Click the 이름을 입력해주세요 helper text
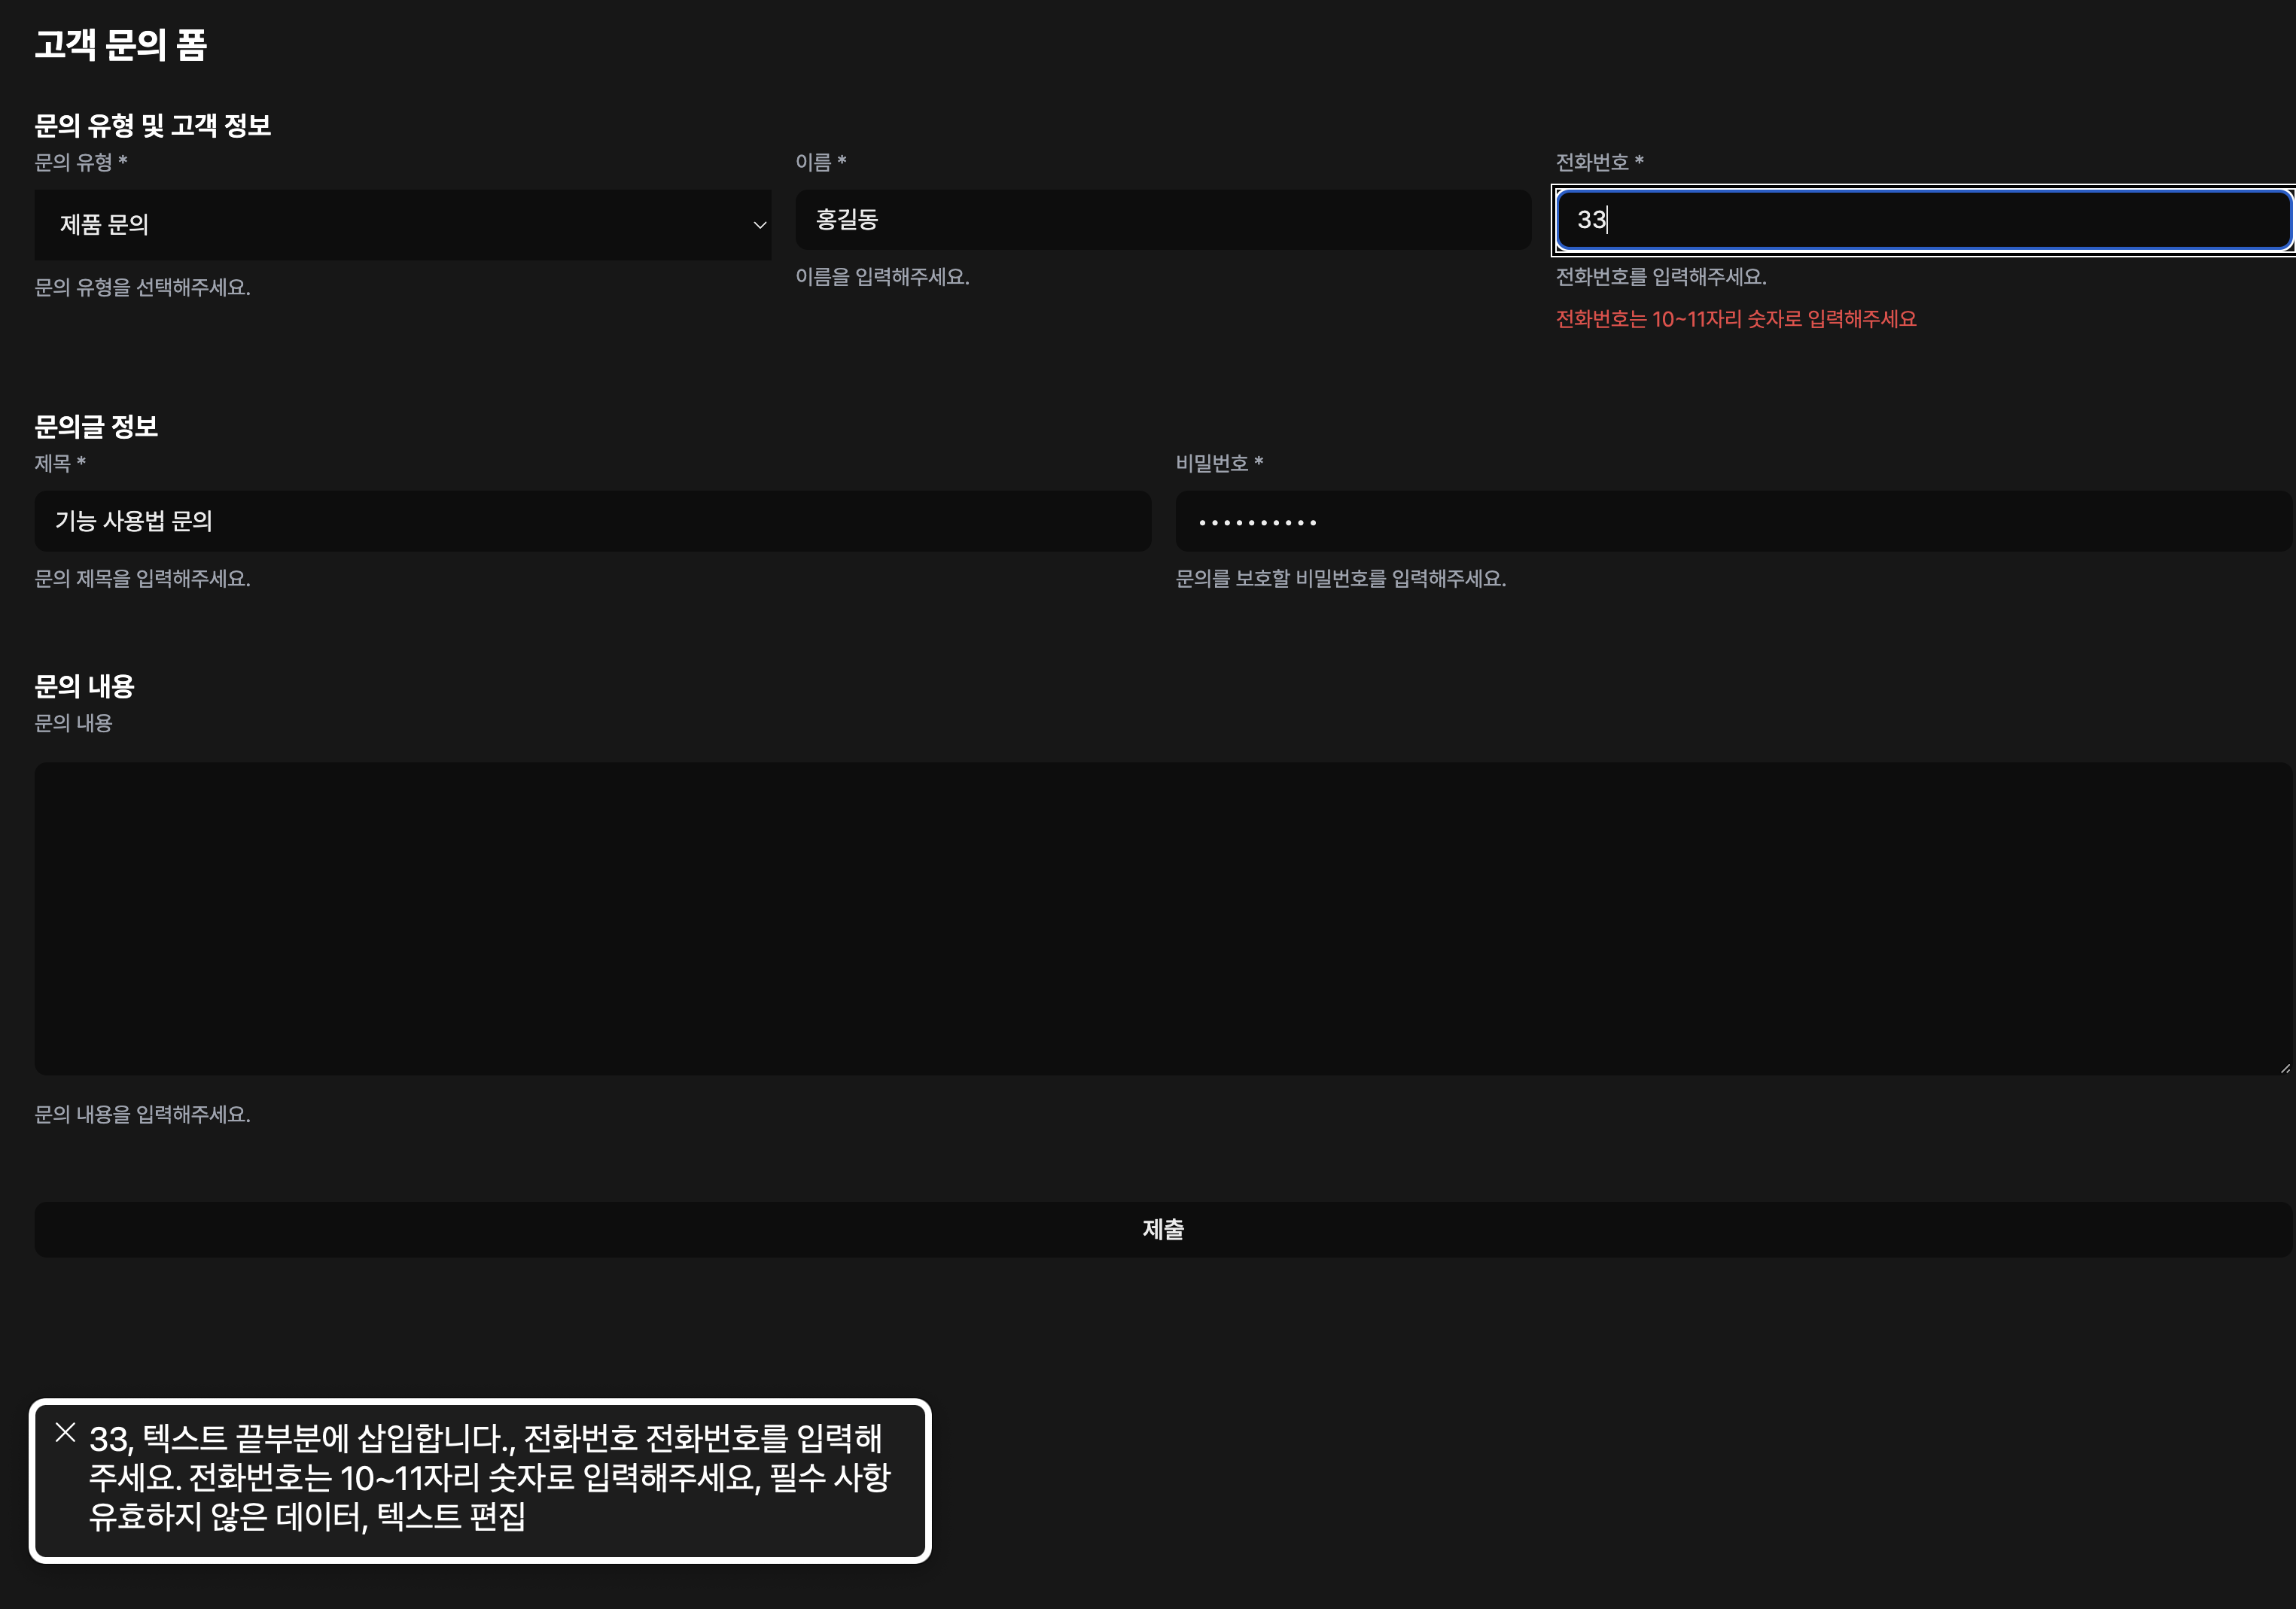2296x1609 pixels. 884,279
